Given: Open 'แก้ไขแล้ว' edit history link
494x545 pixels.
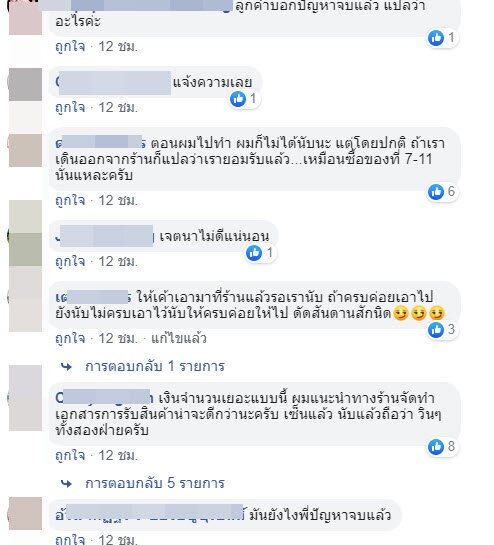Looking at the screenshot, I should click(x=179, y=338).
